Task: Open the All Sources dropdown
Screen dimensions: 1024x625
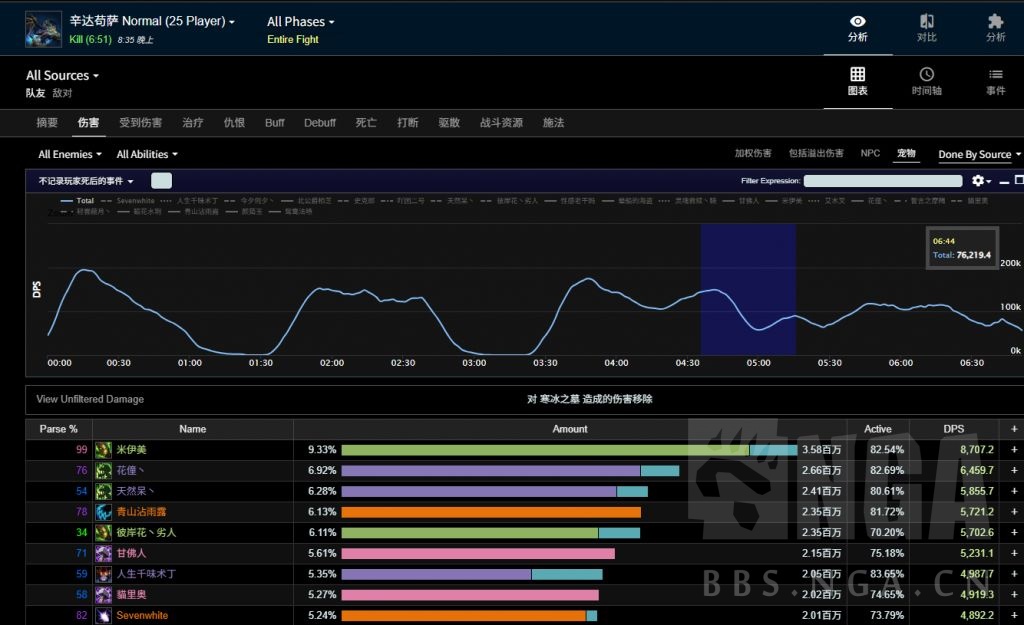Action: [x=62, y=76]
